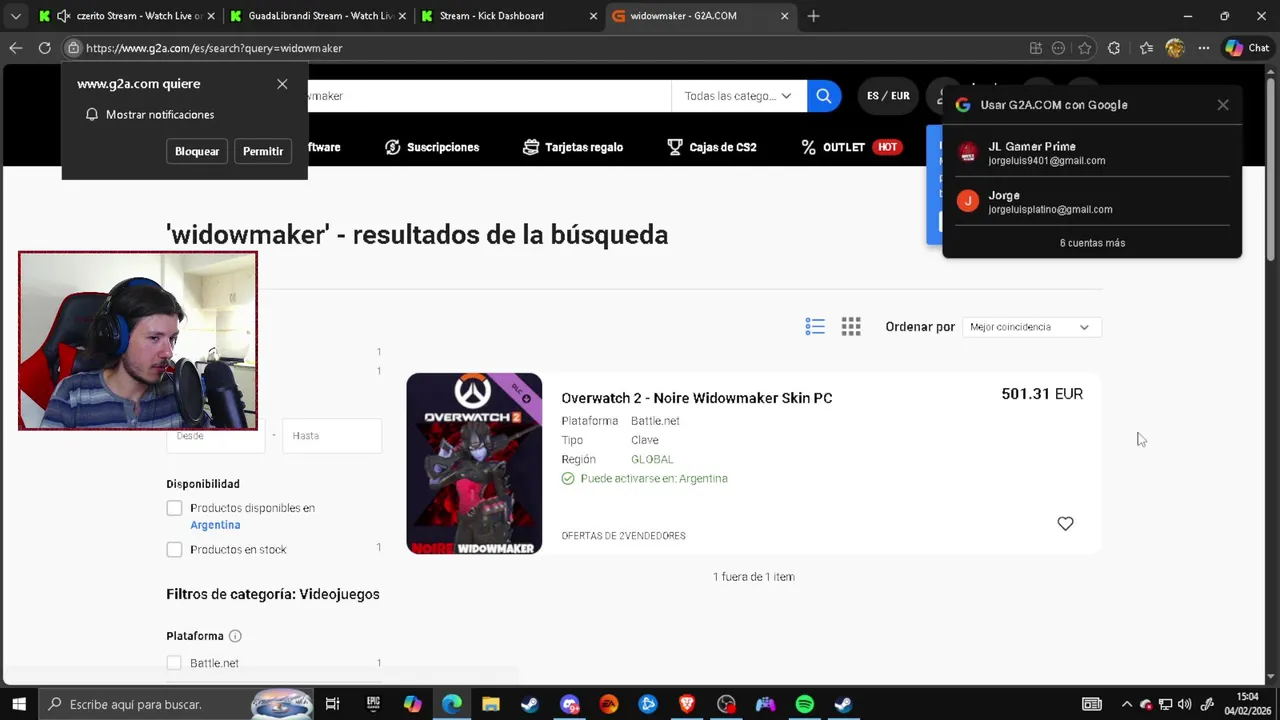Viewport: 1280px width, 720px height.
Task: Open EA app from taskbar
Action: click(x=608, y=704)
